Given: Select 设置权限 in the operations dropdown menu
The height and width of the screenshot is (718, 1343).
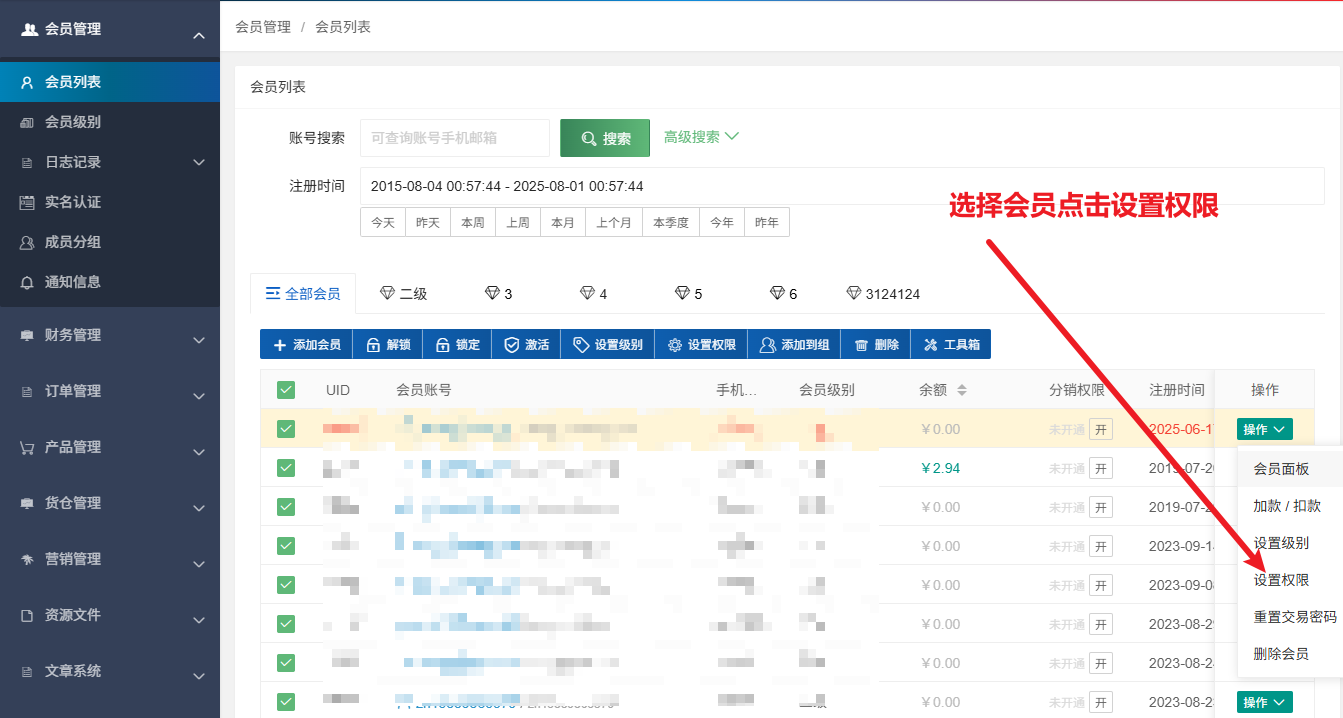Looking at the screenshot, I should 1281,580.
